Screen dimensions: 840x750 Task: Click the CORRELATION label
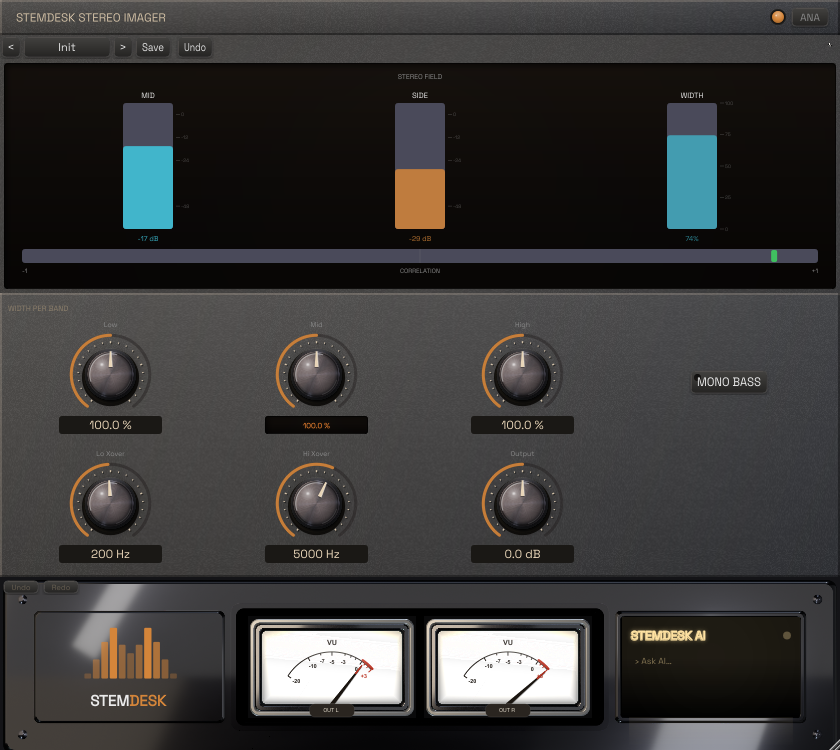click(420, 271)
